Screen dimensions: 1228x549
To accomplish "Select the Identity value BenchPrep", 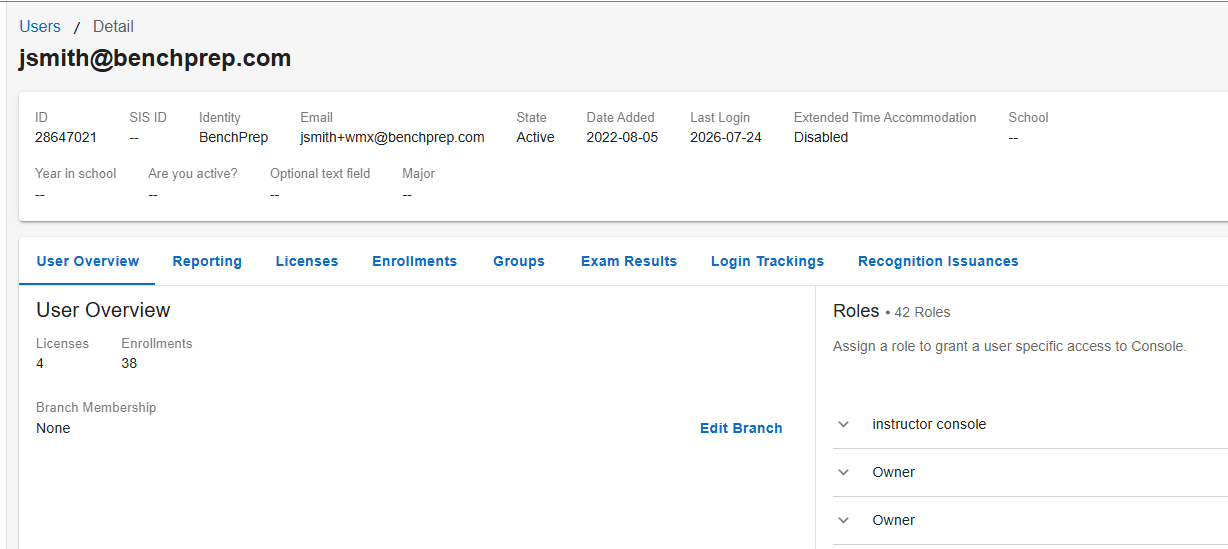I will pos(233,137).
